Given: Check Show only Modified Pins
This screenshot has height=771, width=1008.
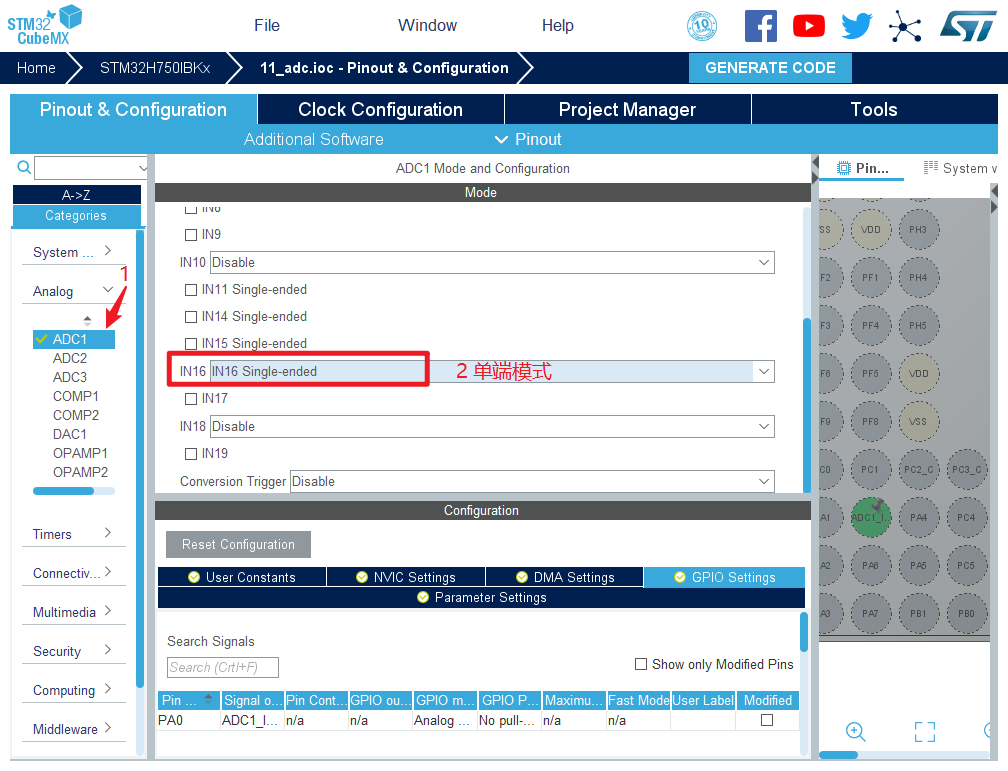Looking at the screenshot, I should (641, 664).
